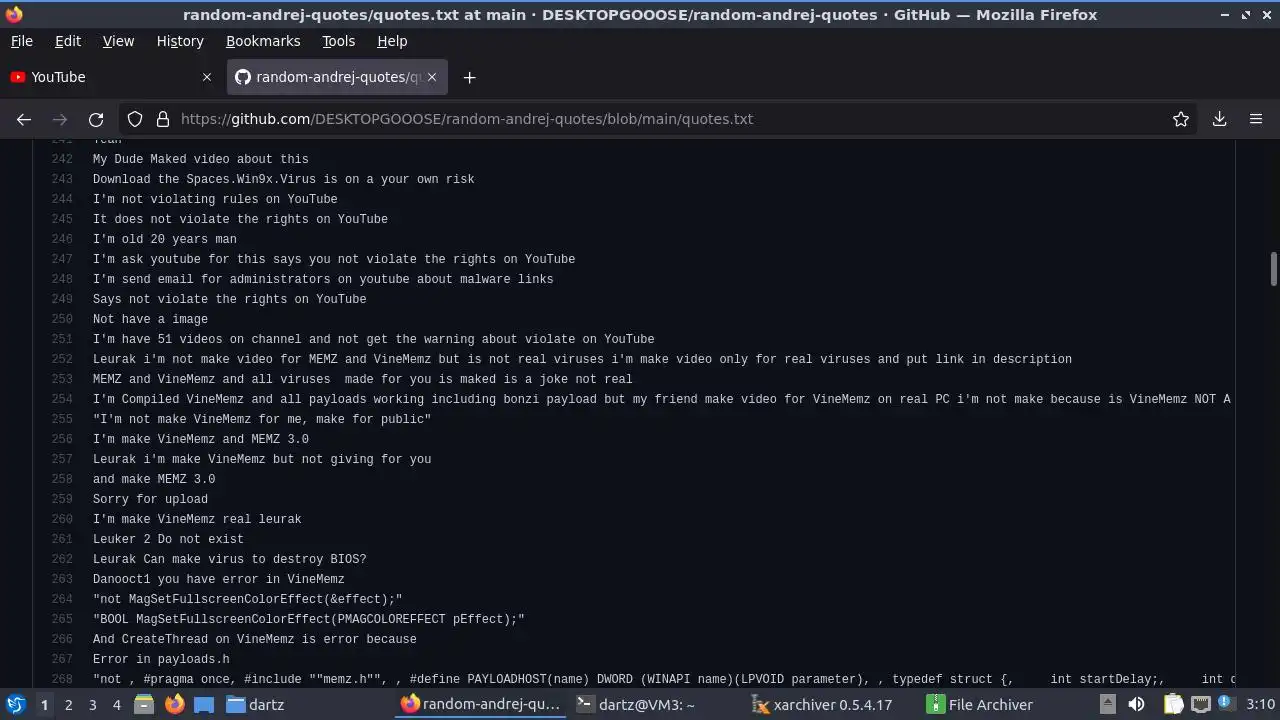Click text "Error in payloads.h"
The width and height of the screenshot is (1280, 720).
161,659
